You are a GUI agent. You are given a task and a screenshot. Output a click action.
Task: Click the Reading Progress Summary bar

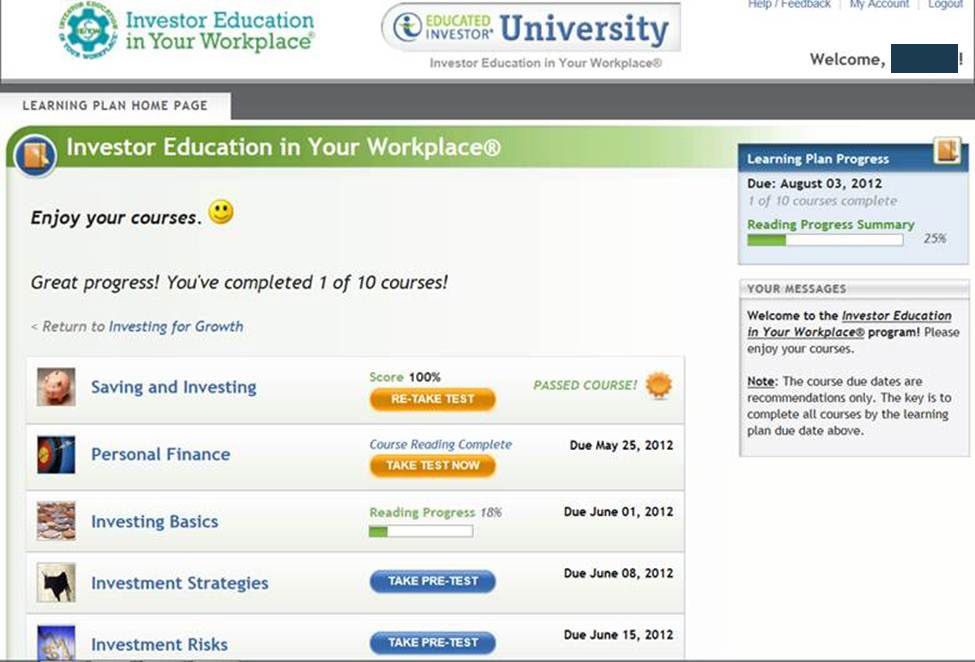[825, 240]
